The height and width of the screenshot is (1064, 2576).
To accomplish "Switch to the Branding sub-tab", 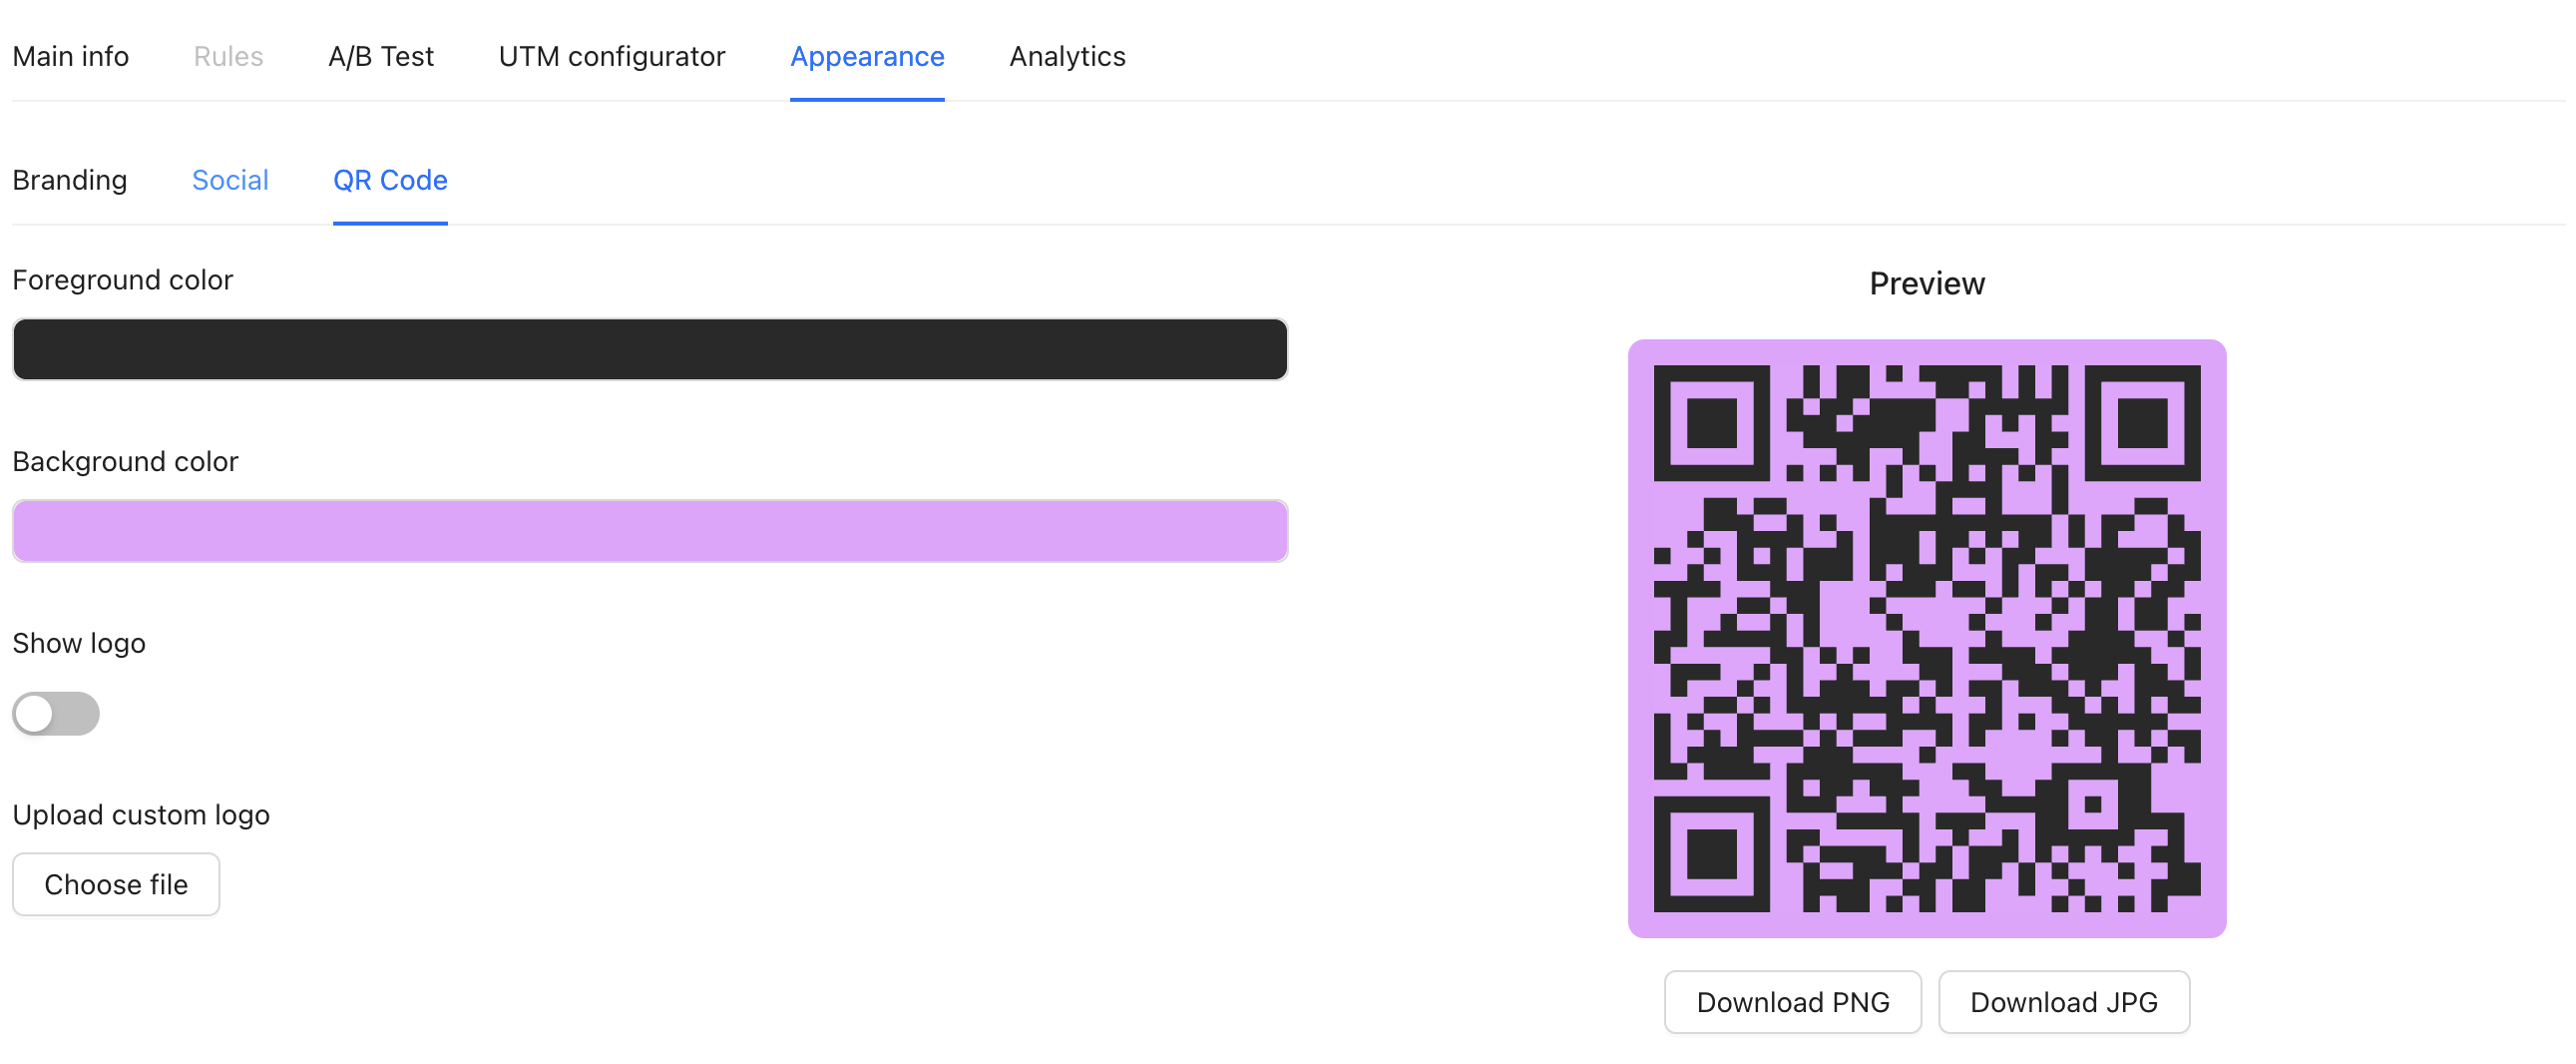I will pyautogui.click(x=70, y=180).
